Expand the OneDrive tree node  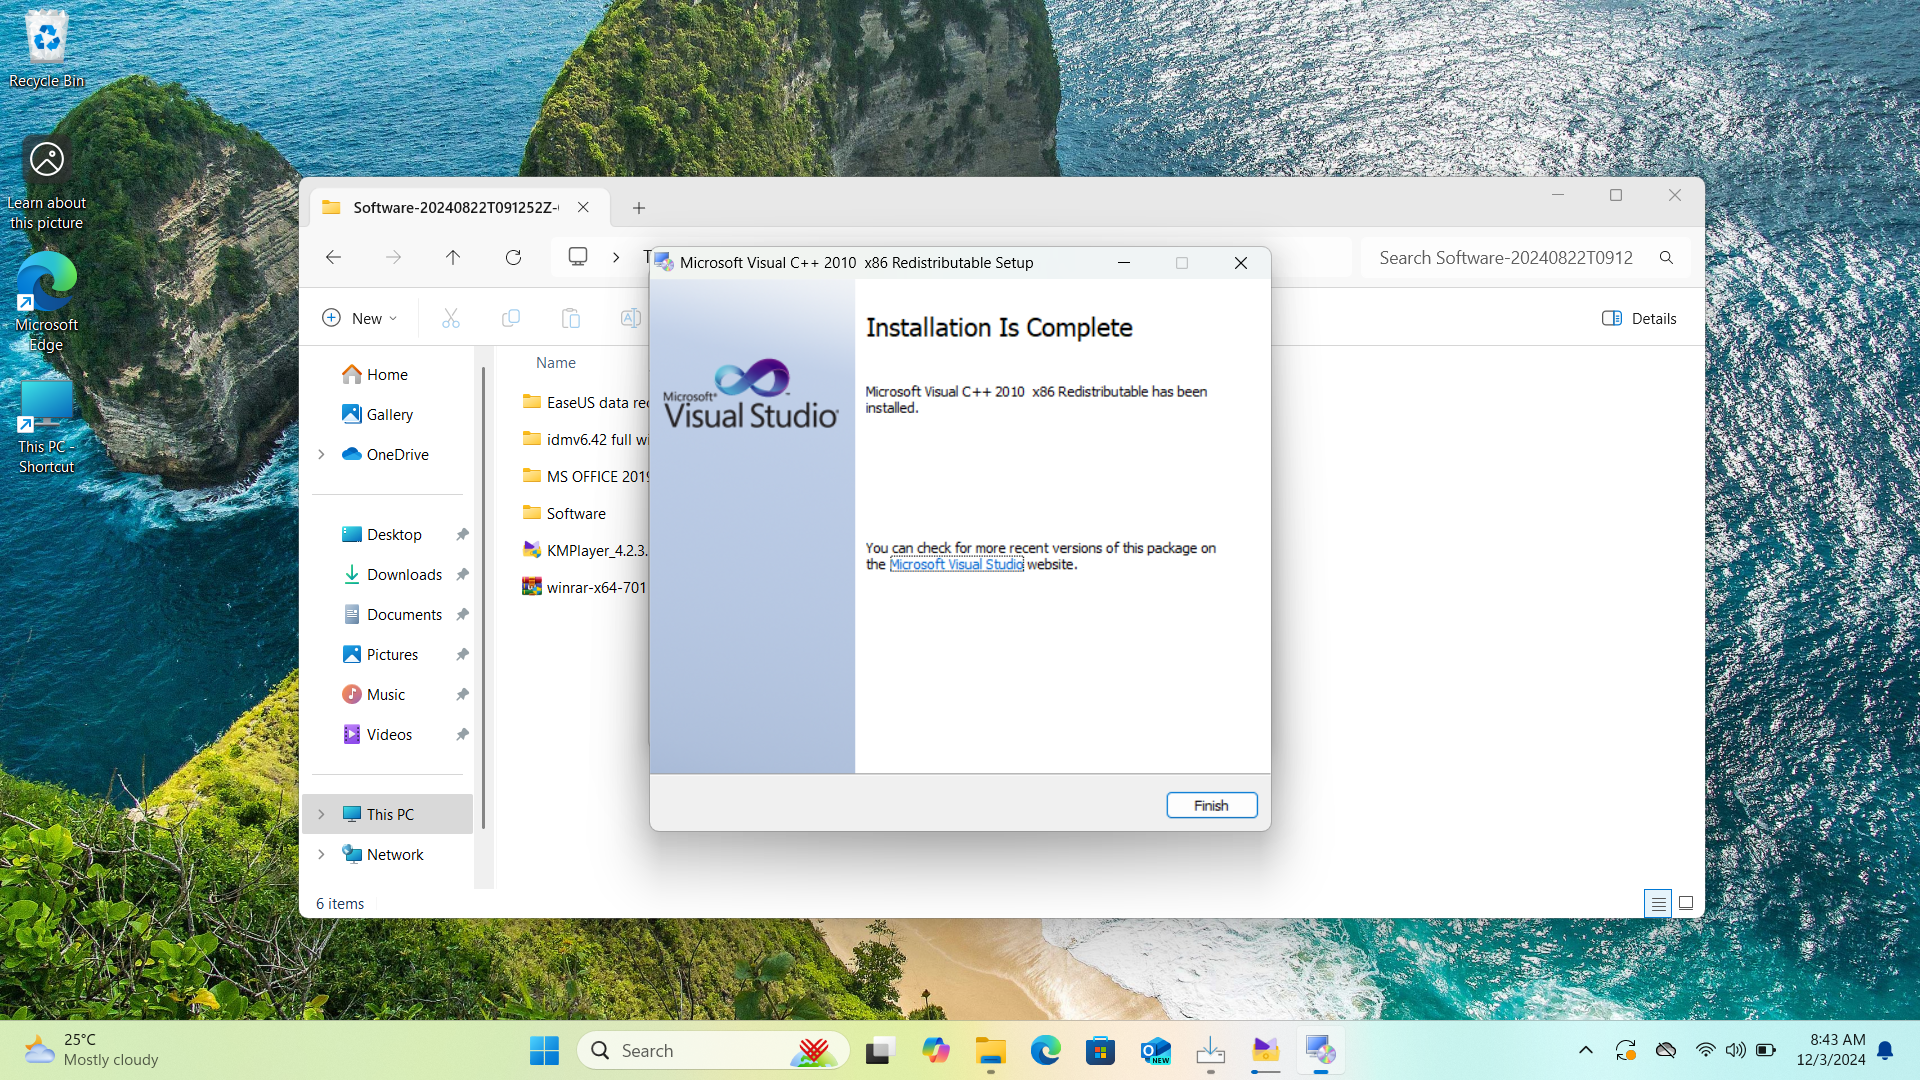tap(321, 454)
